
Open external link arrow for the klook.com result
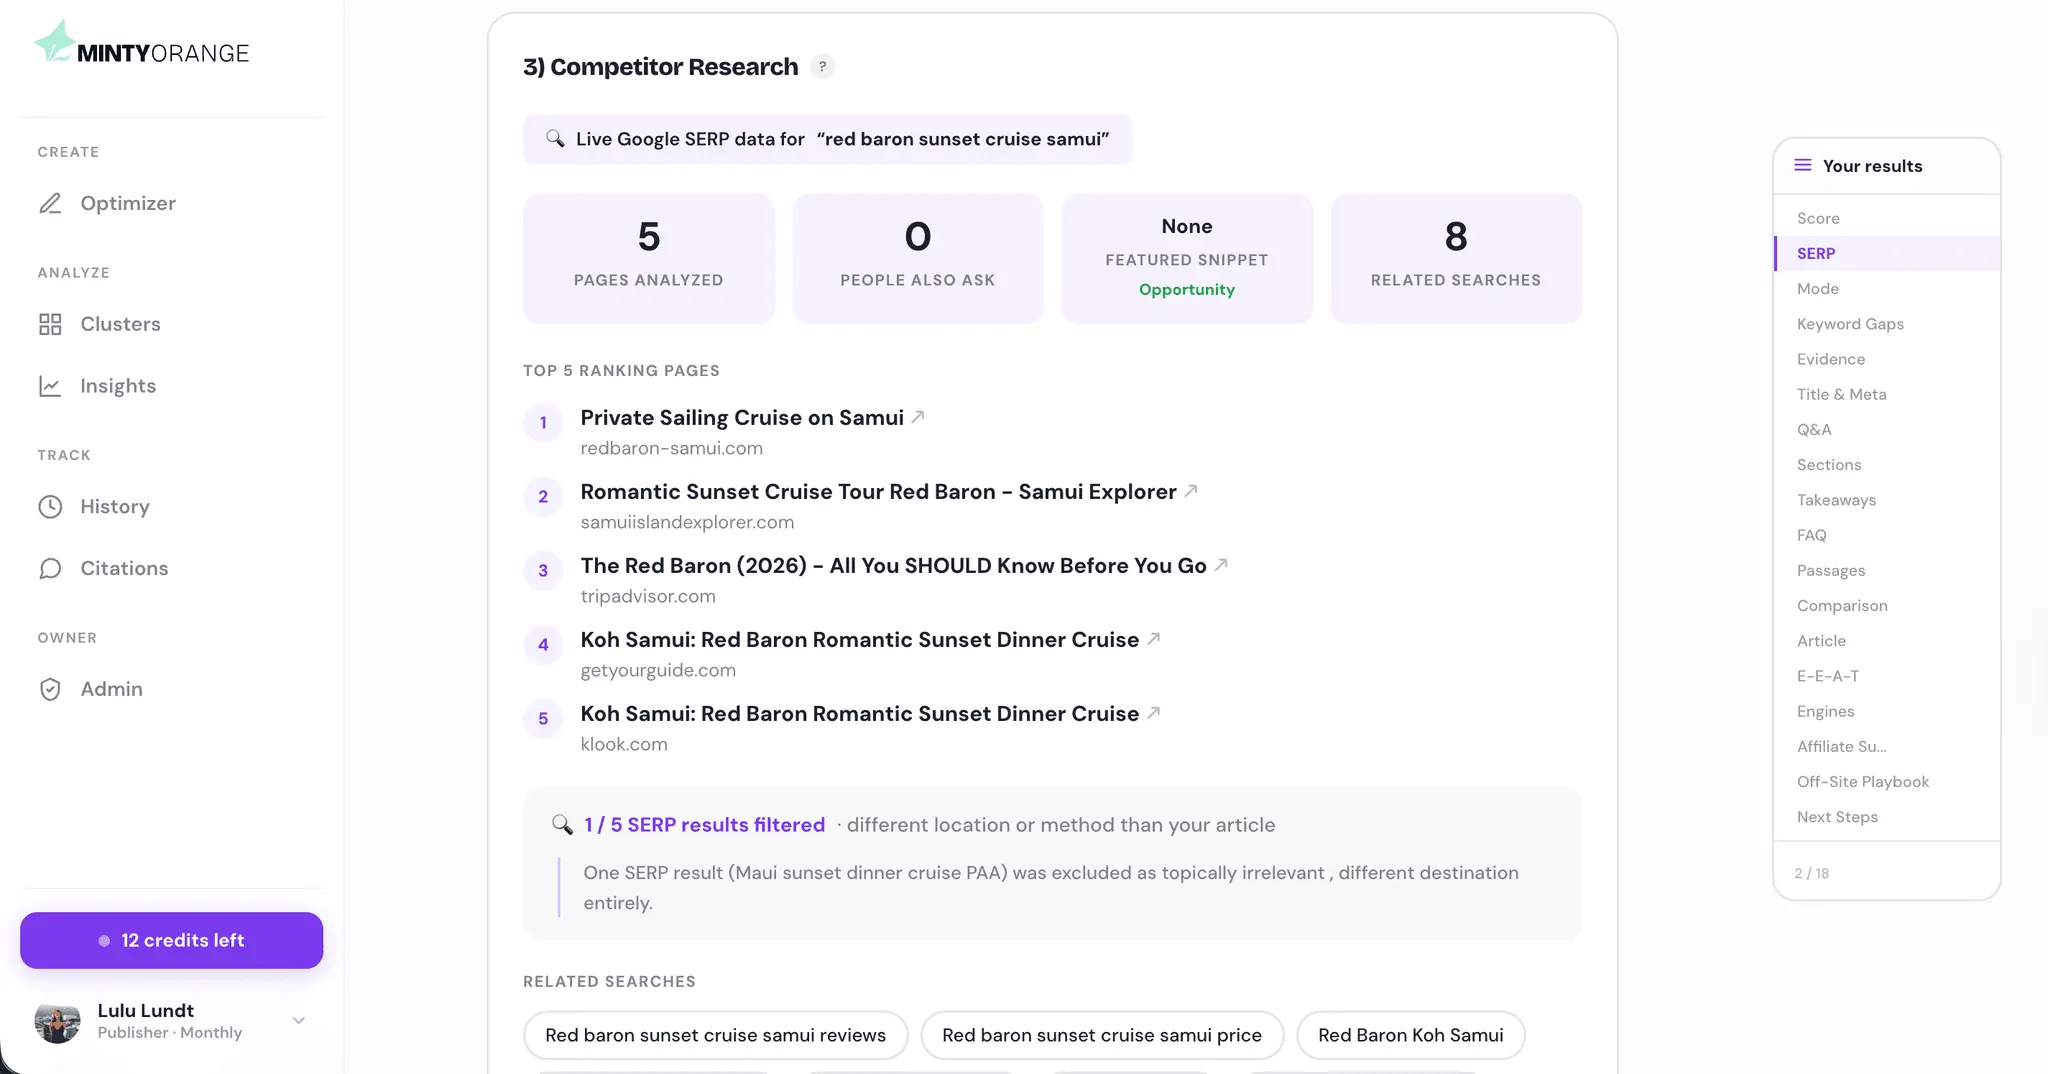point(1154,713)
